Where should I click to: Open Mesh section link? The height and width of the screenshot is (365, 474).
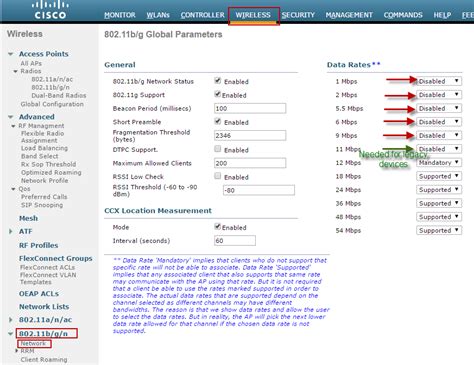(28, 218)
